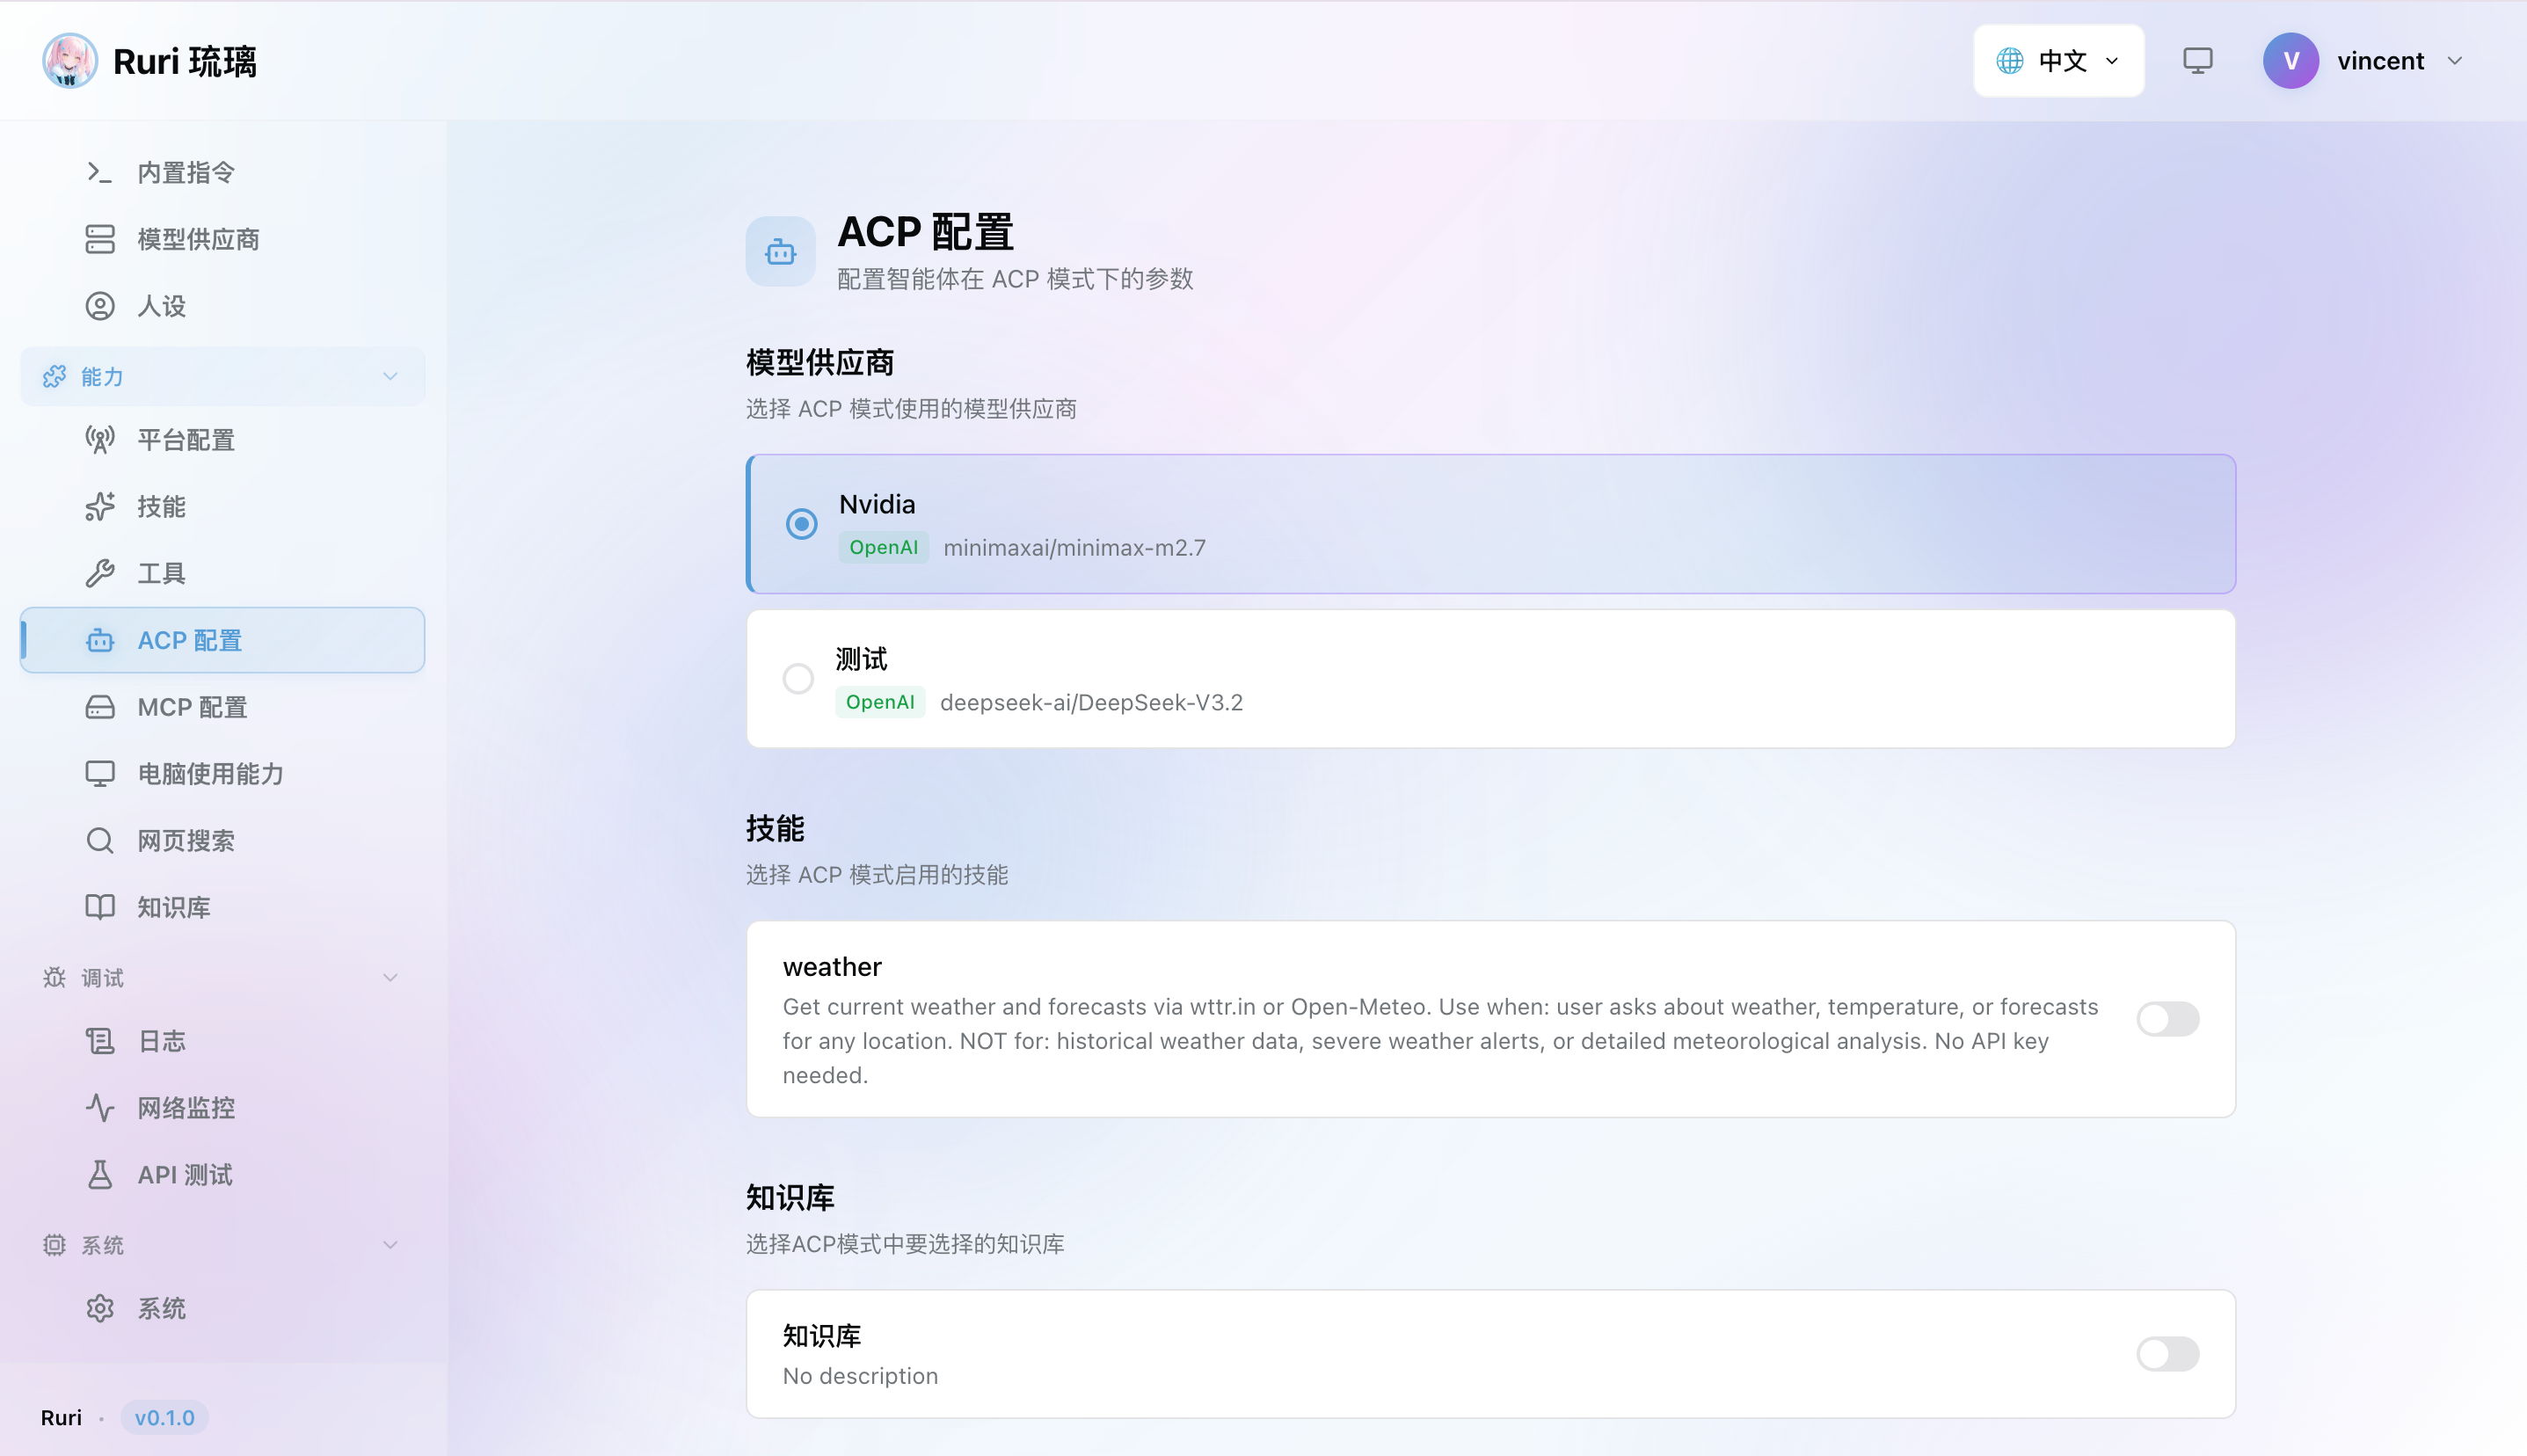Collapse the 系统 section chevron
Screen dimensions: 2527x1456
(x=390, y=1244)
